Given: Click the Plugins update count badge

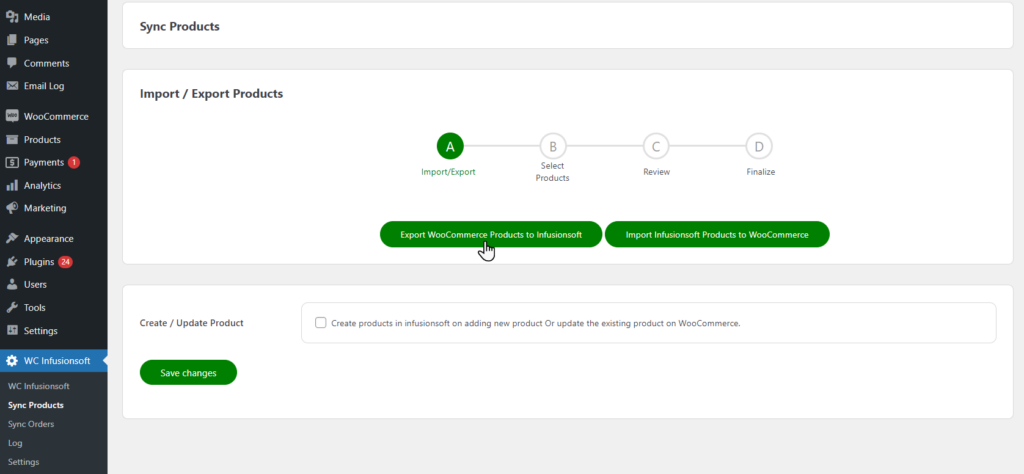Looking at the screenshot, I should (65, 262).
